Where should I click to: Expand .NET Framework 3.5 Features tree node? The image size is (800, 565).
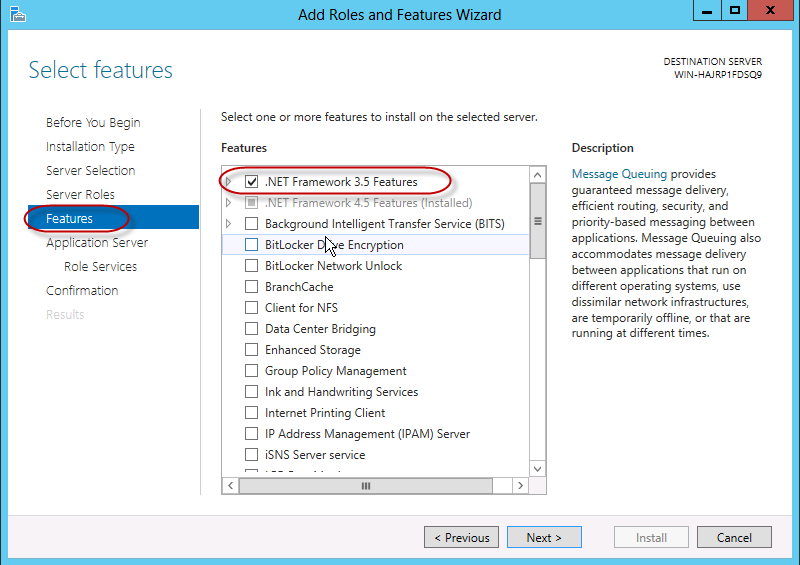point(229,182)
